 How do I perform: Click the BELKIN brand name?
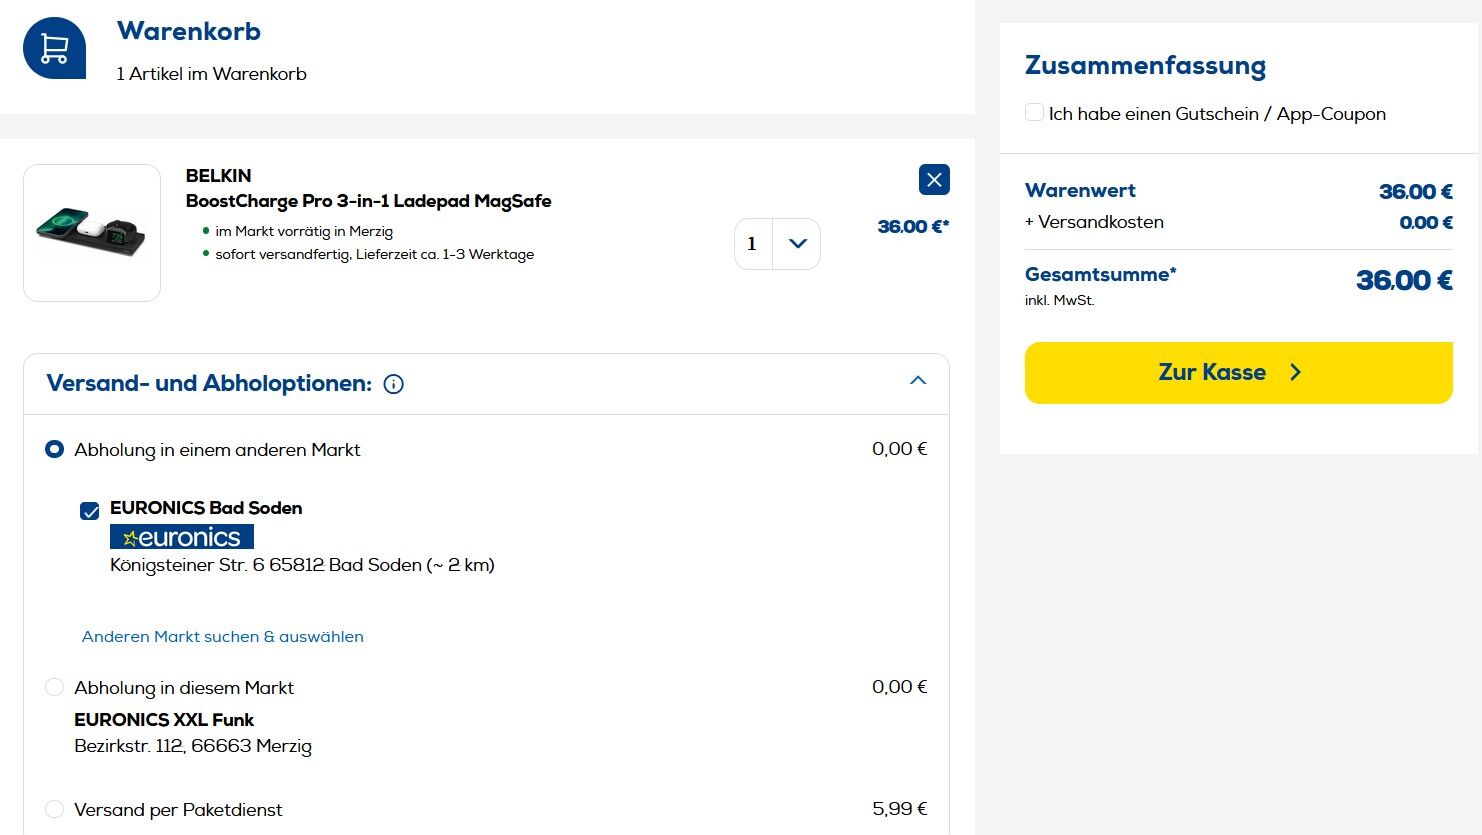[218, 176]
